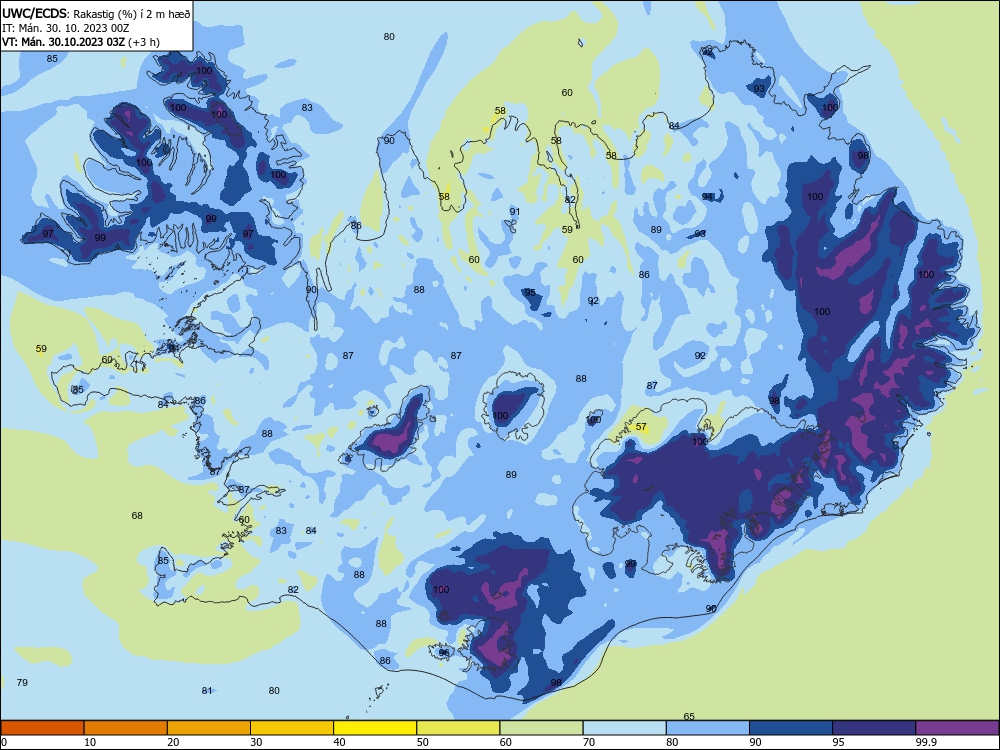1000x750 pixels.
Task: Select the 'IT: Mán. 30. 10. 2023 00Z' line
Action: [x=66, y=28]
